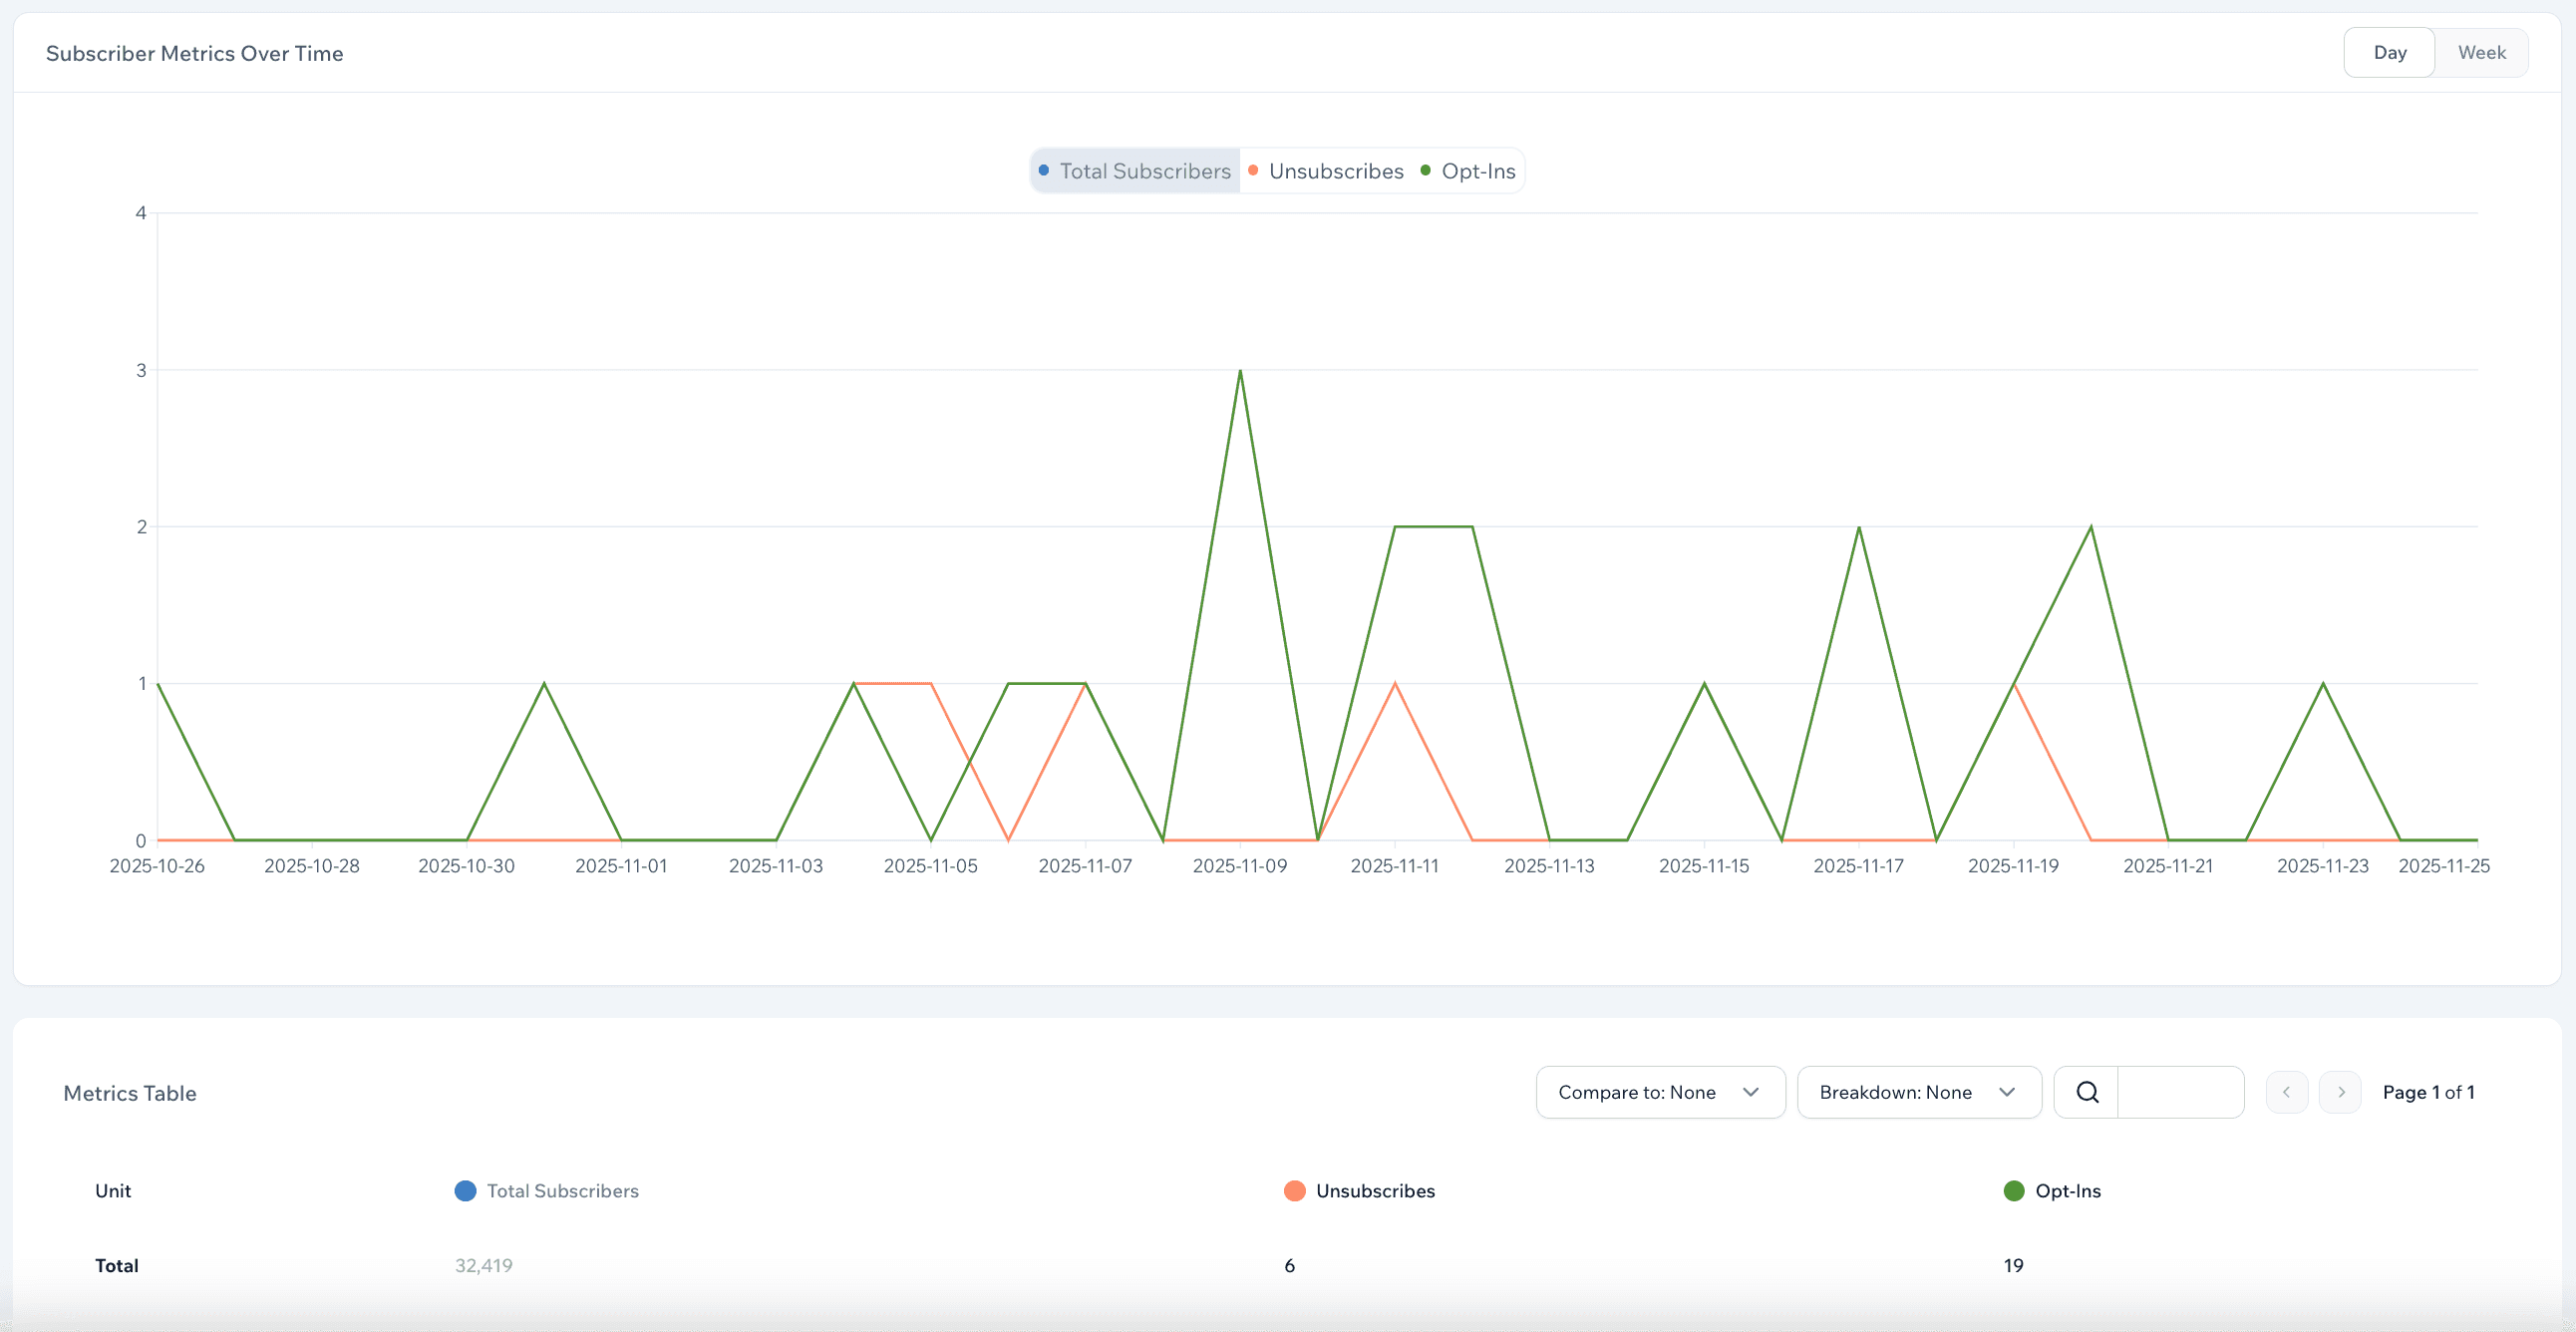
Task: Toggle the Unsubscribes series visibility
Action: (x=1336, y=170)
